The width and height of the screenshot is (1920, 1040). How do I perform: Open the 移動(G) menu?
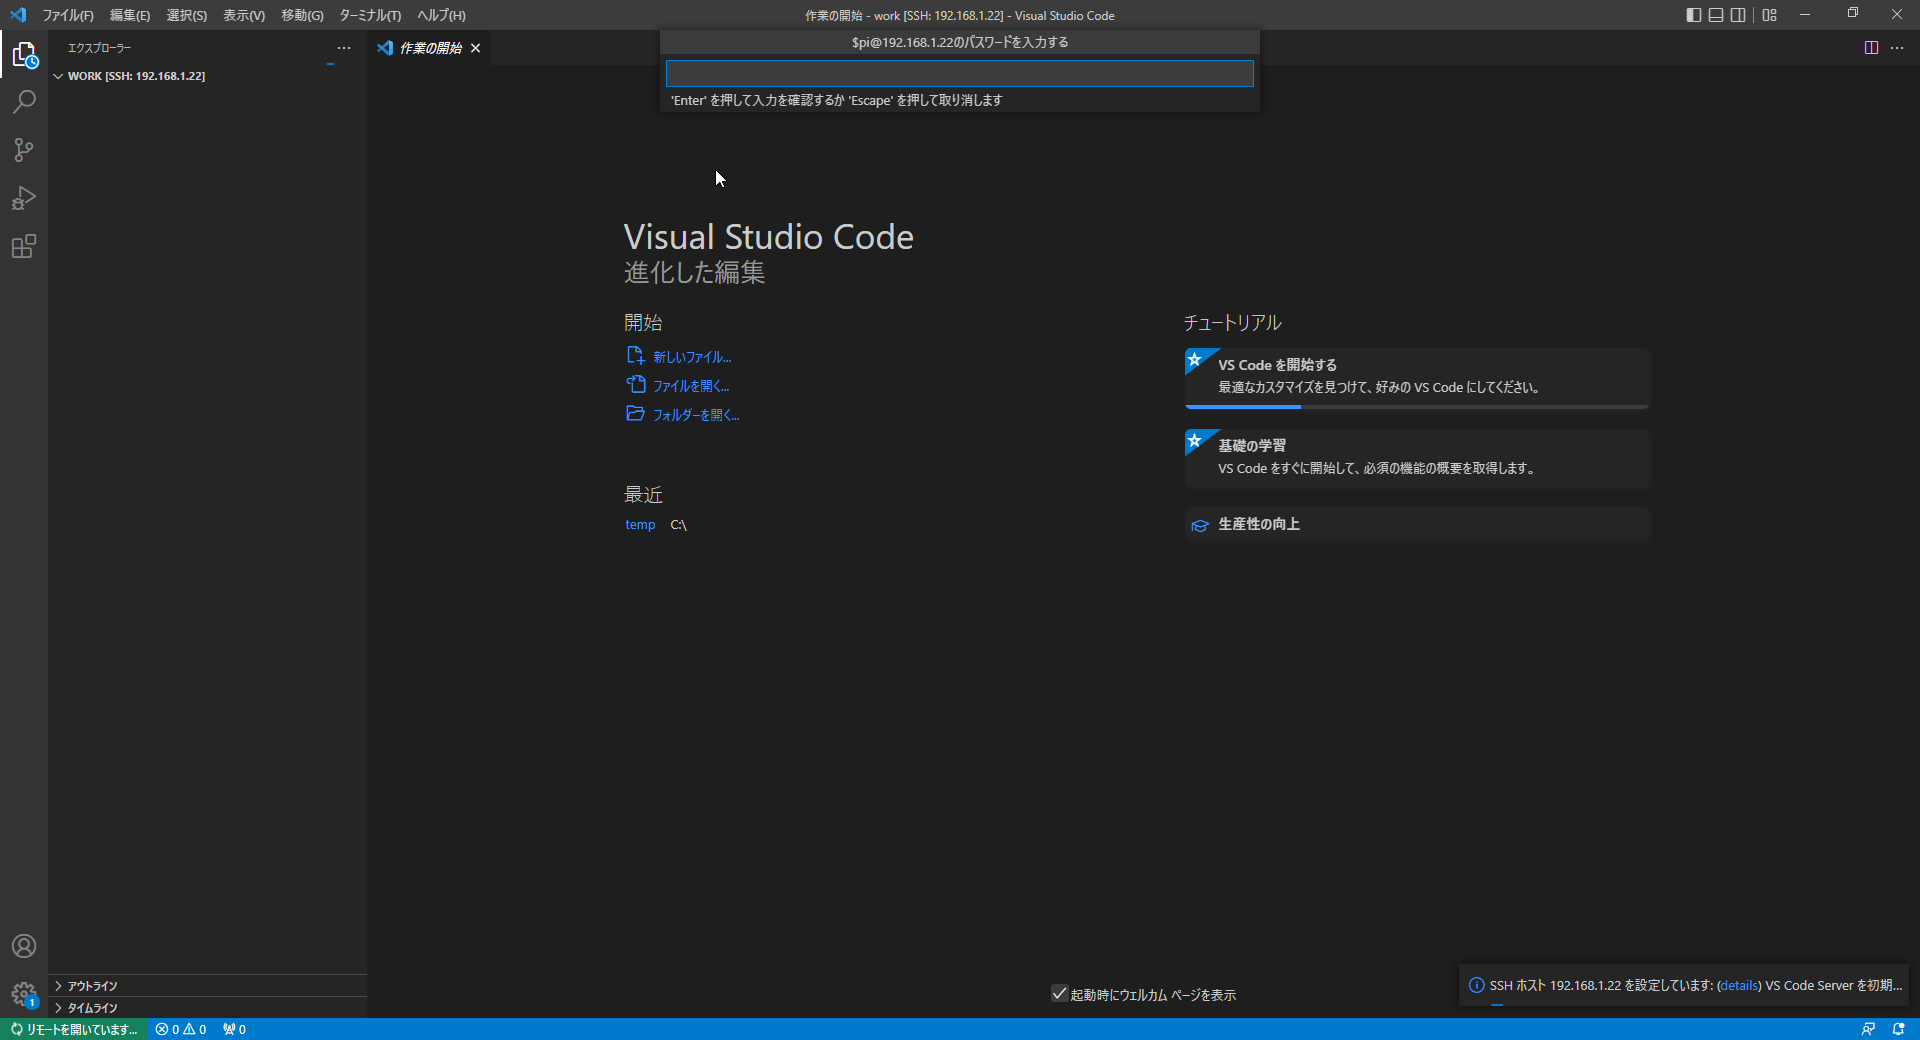coord(302,15)
